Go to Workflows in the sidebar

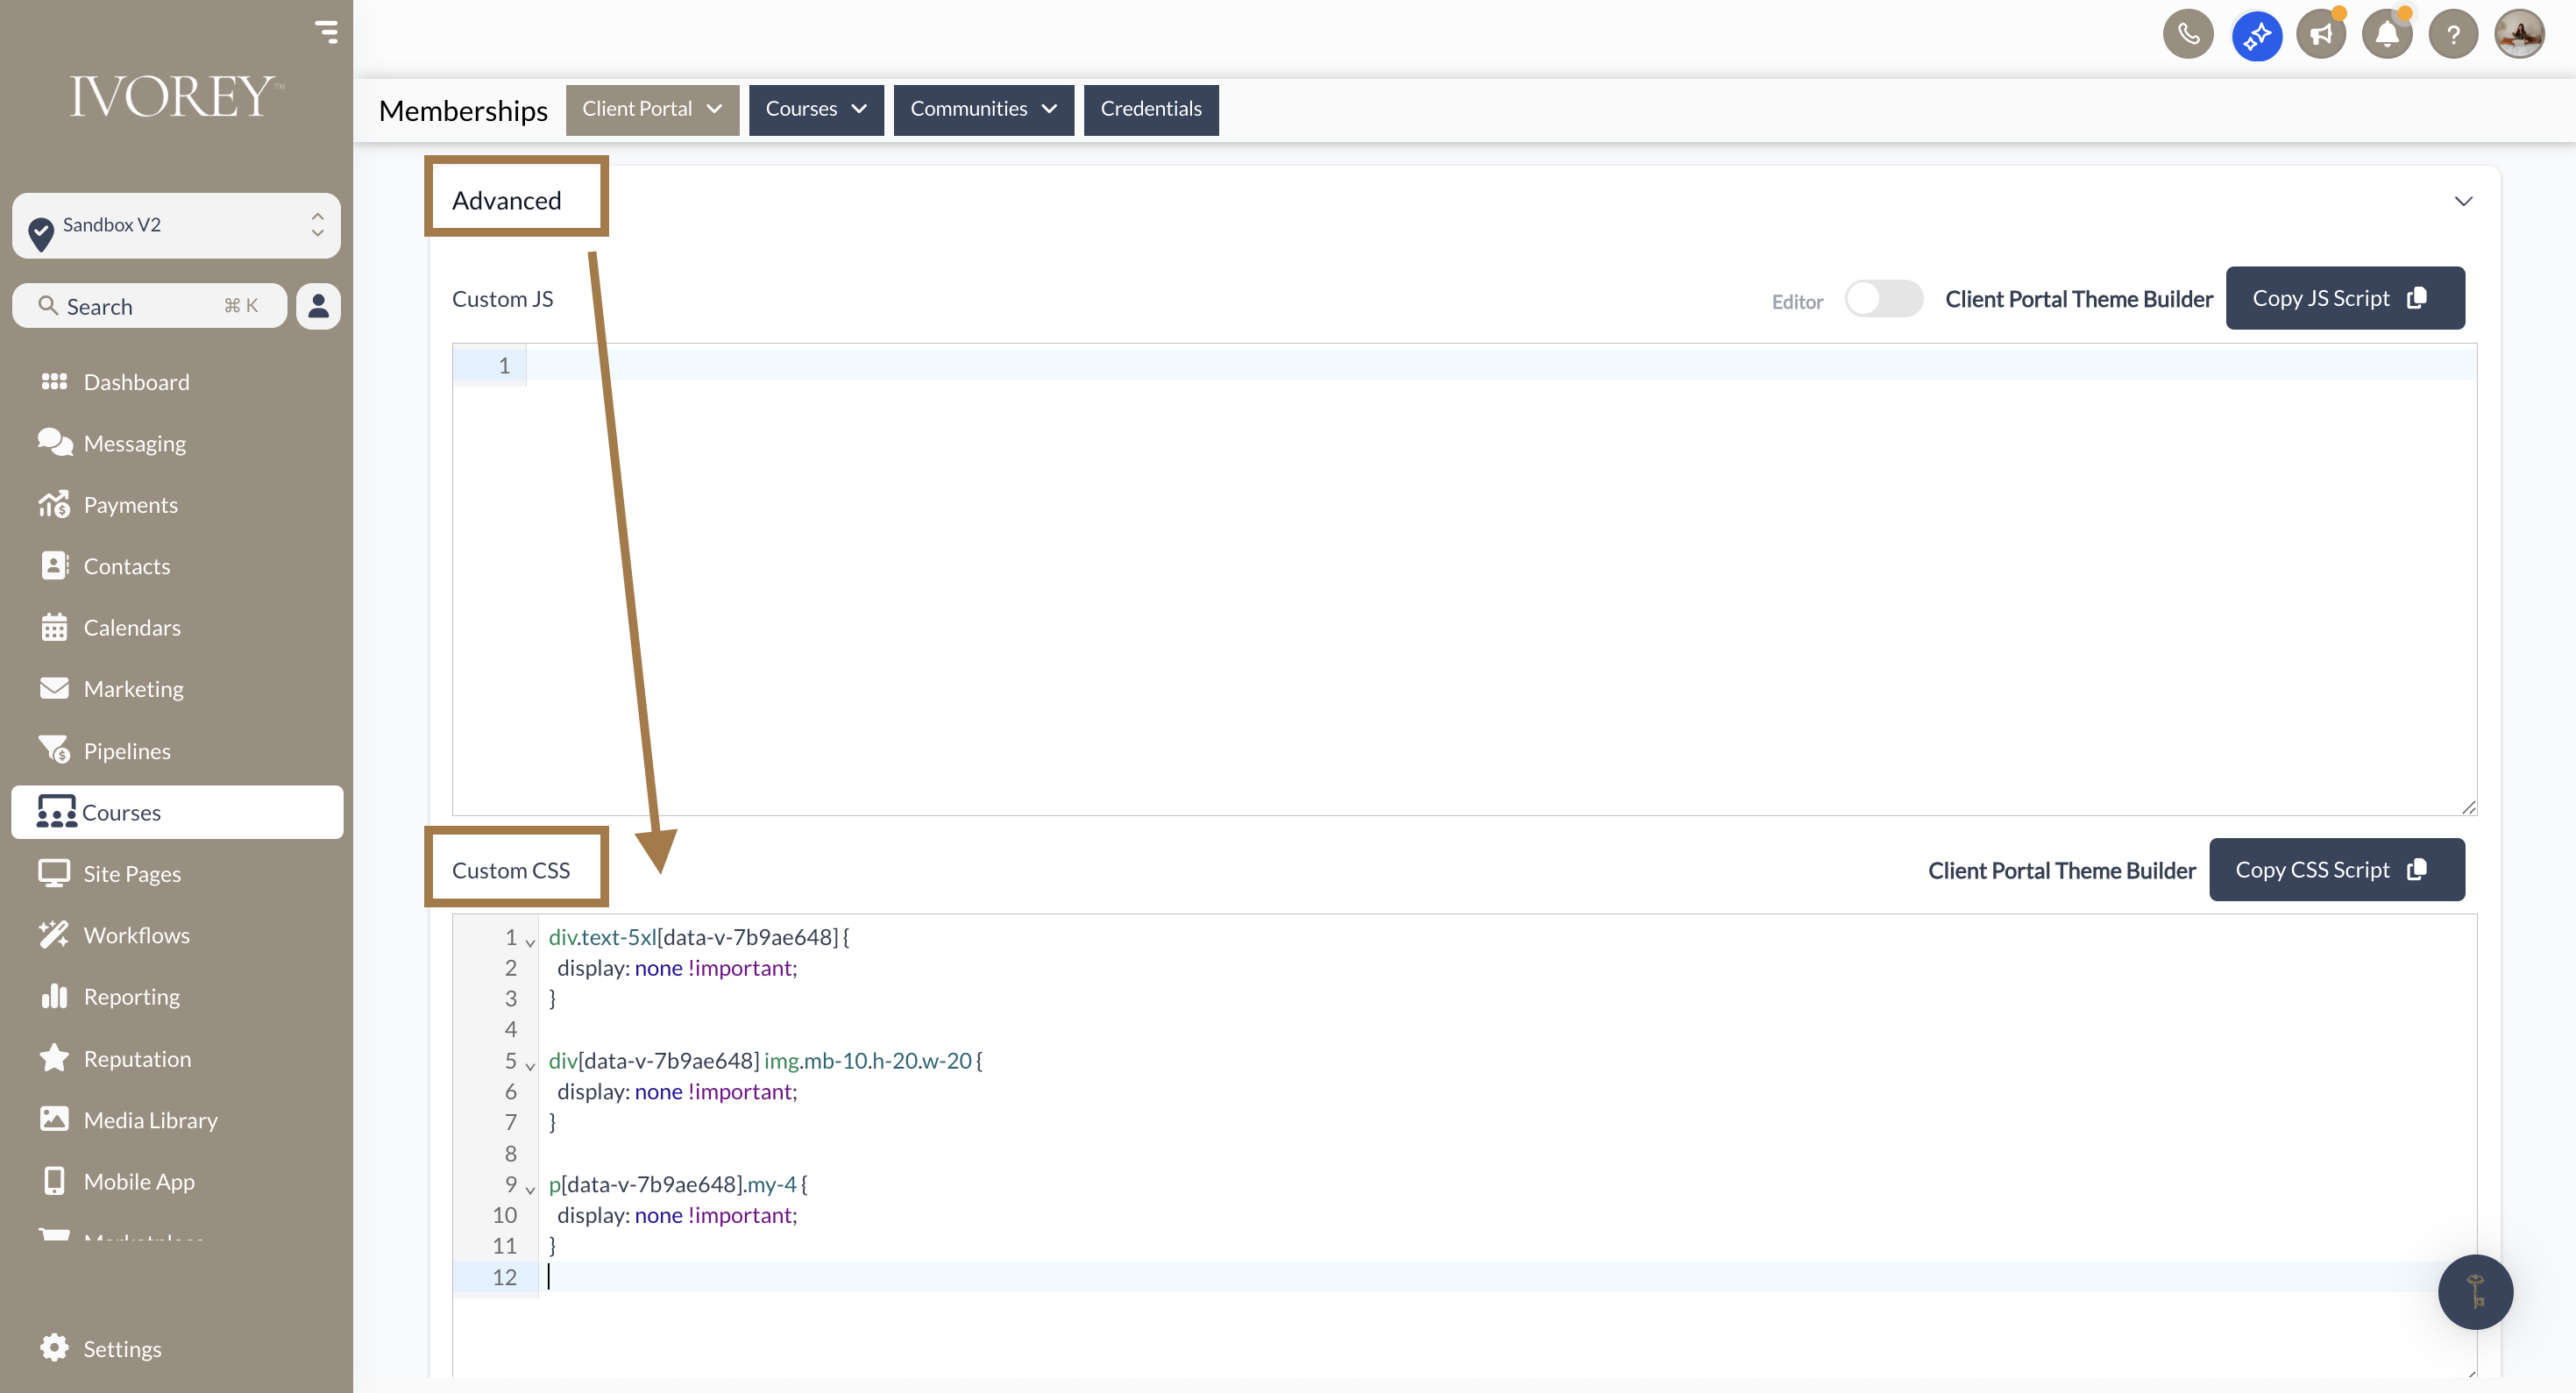coord(136,935)
